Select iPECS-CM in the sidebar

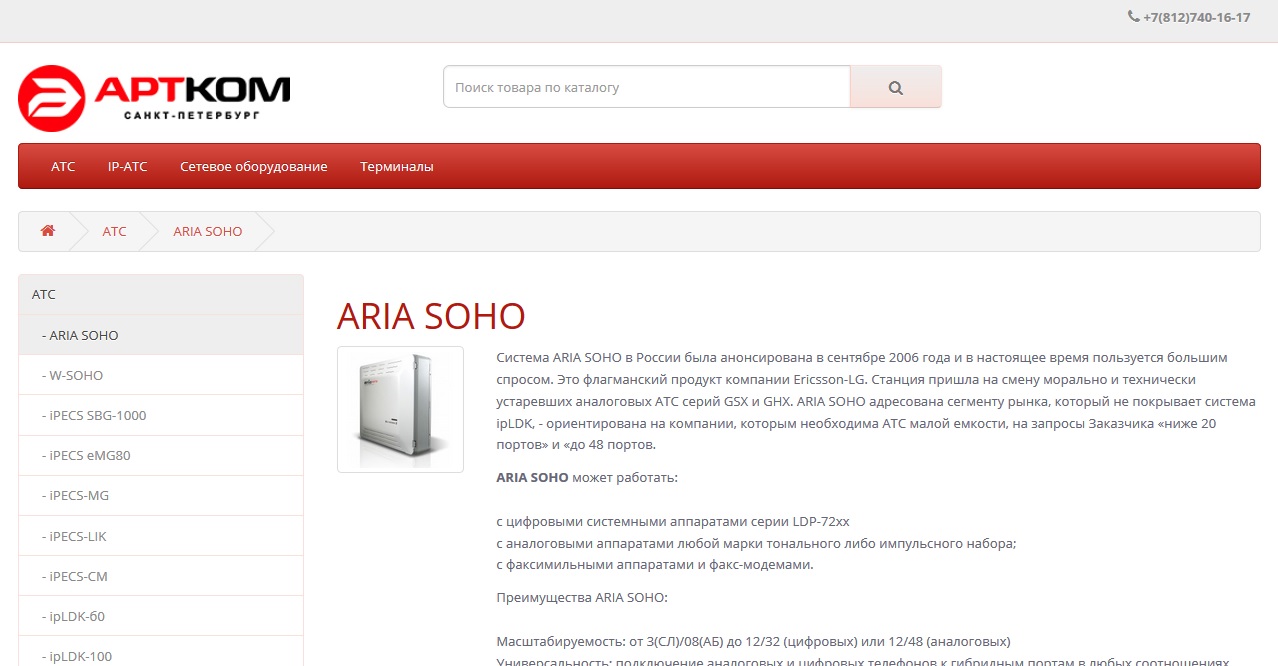161,576
